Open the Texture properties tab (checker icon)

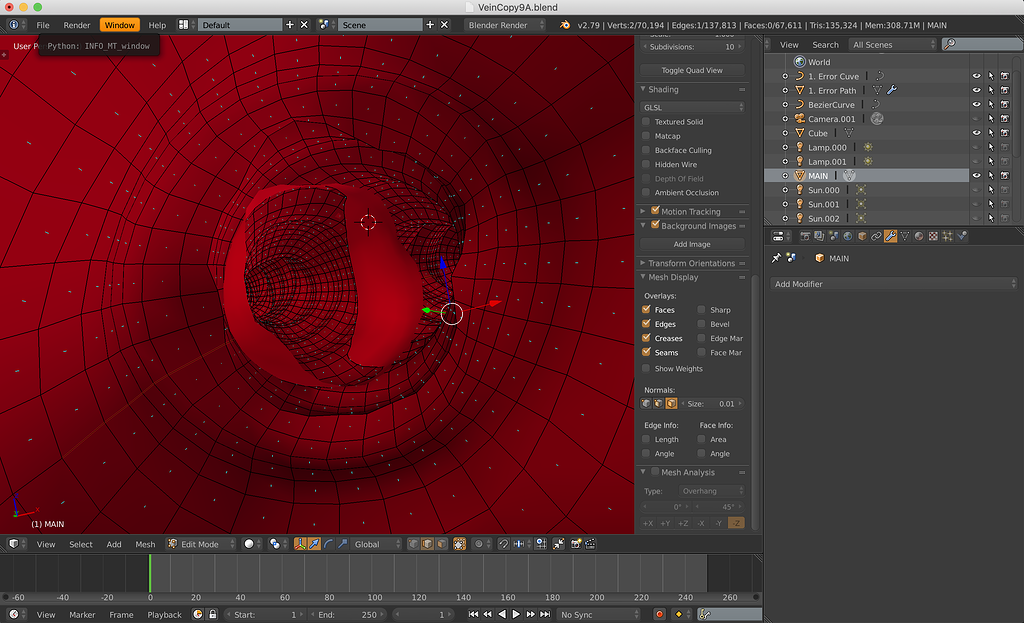[933, 236]
